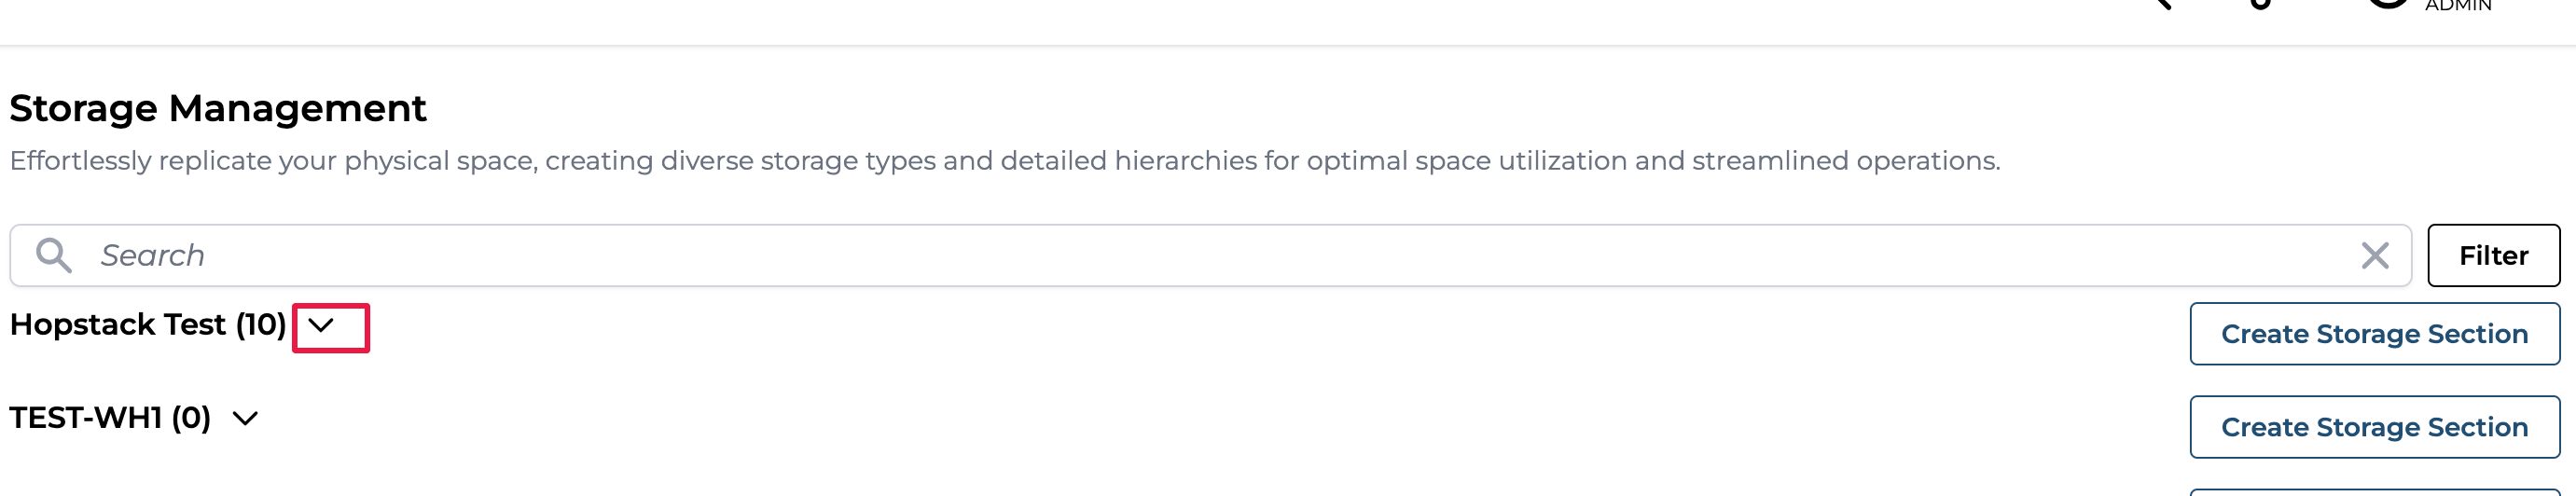This screenshot has width=2576, height=496.
Task: Select the Hopstack Test warehouse name
Action: (x=118, y=325)
